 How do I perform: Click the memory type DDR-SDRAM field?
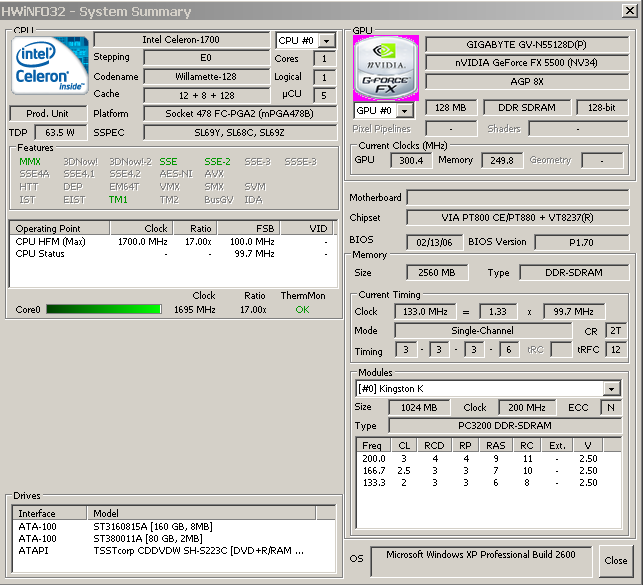(574, 273)
